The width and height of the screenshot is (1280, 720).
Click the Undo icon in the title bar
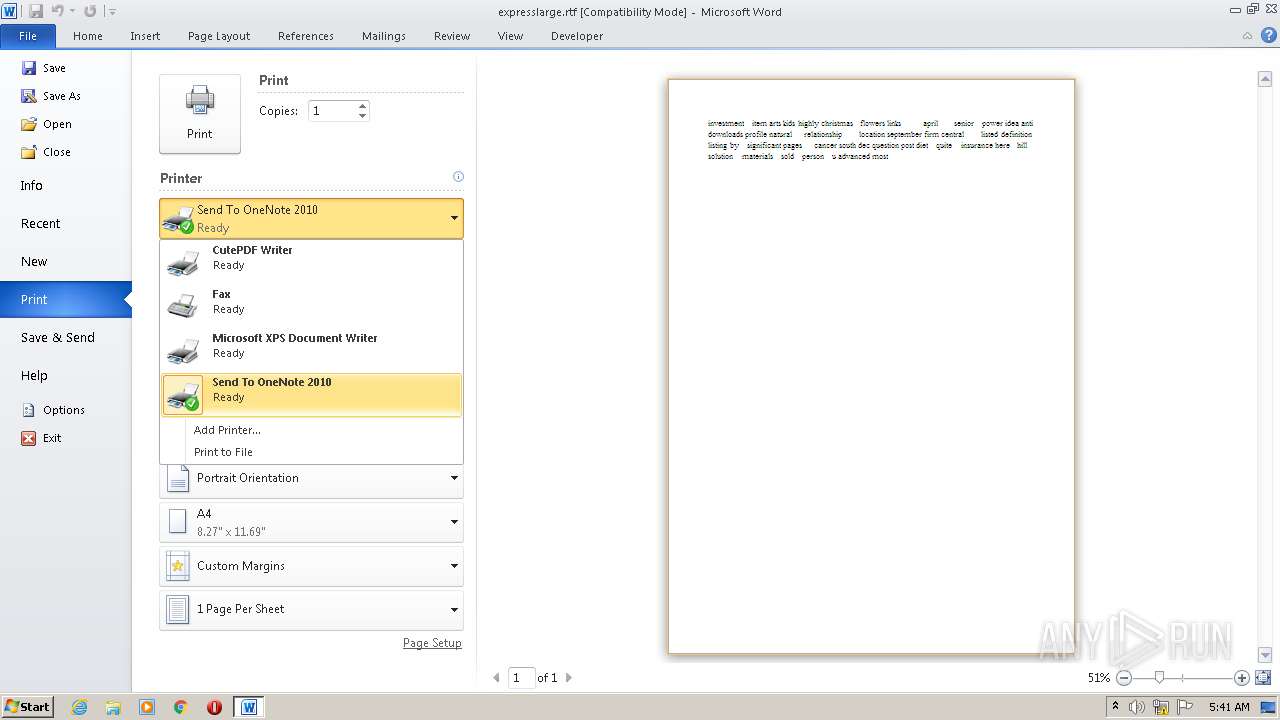[58, 11]
